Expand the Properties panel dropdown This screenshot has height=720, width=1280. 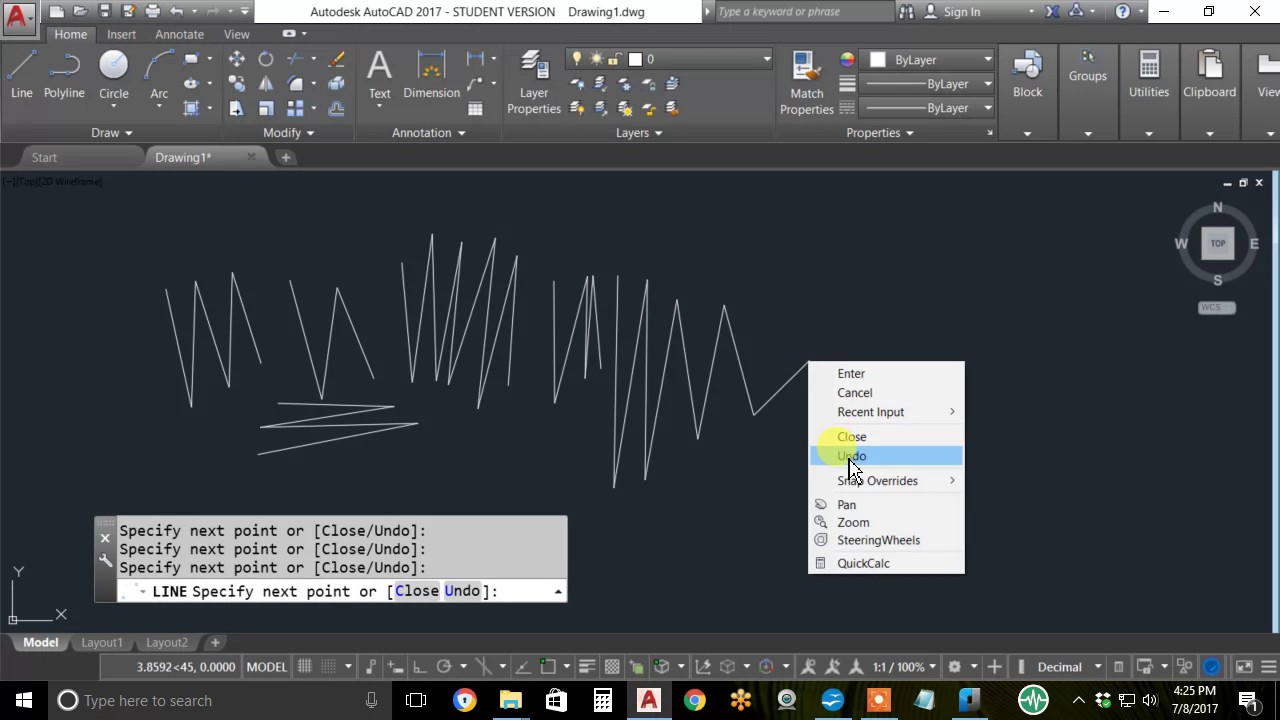[881, 133]
